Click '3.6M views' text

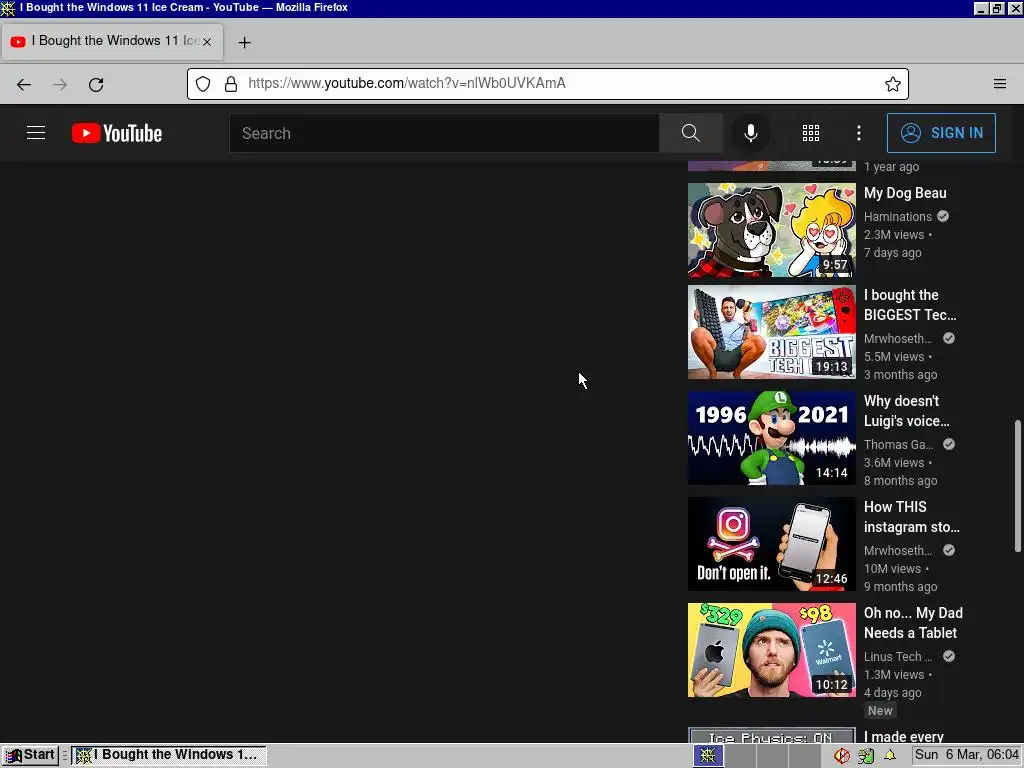894,462
